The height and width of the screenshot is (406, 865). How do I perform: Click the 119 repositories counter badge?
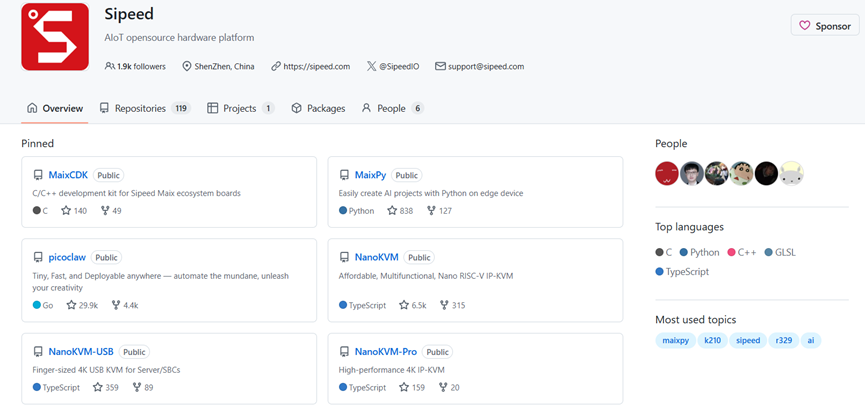[181, 109]
